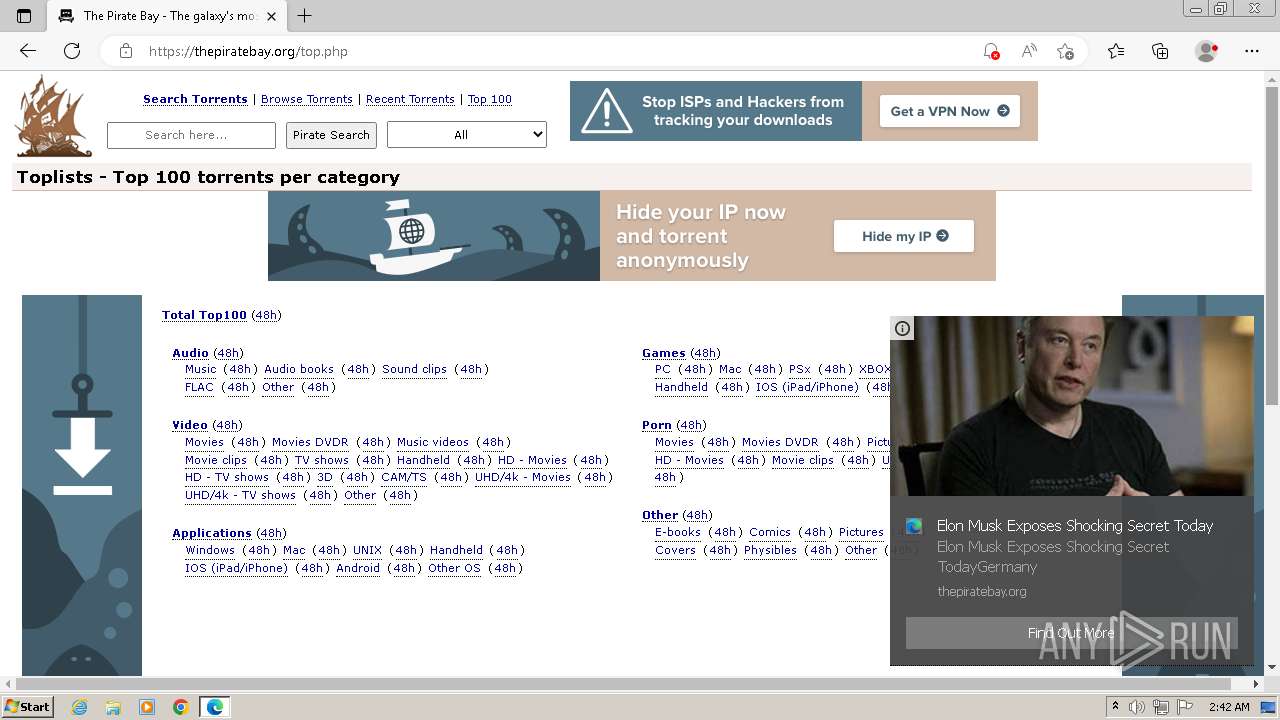1280x720 pixels.
Task: Open the media player taskbar icon
Action: (x=147, y=707)
